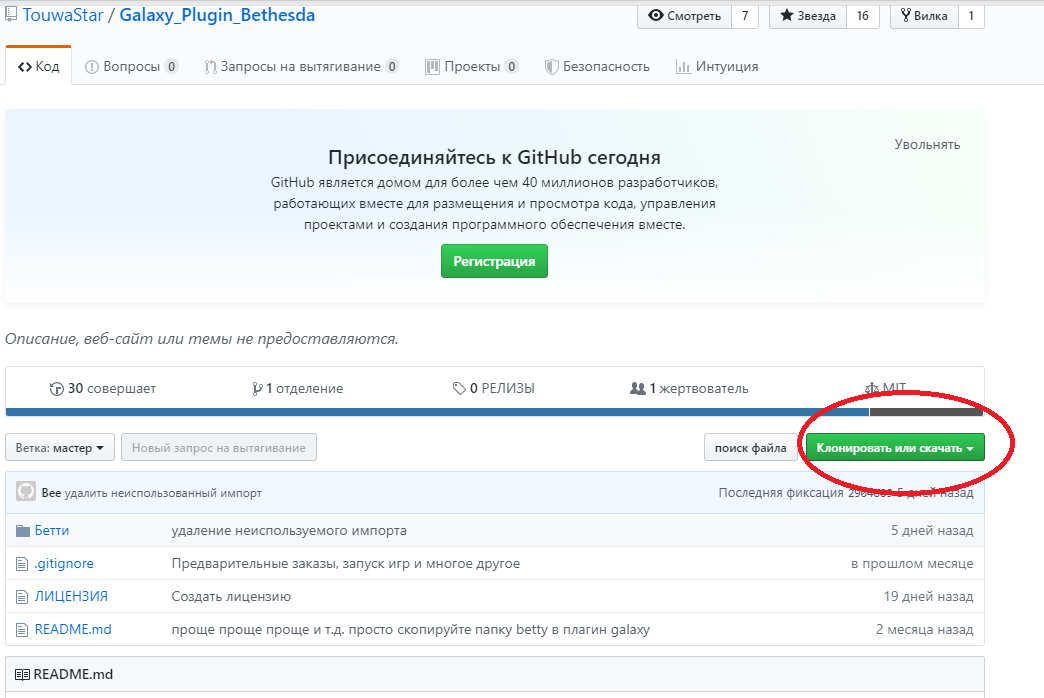Open the Ветка: мастер branch dropdown
This screenshot has height=698, width=1044.
click(x=60, y=448)
